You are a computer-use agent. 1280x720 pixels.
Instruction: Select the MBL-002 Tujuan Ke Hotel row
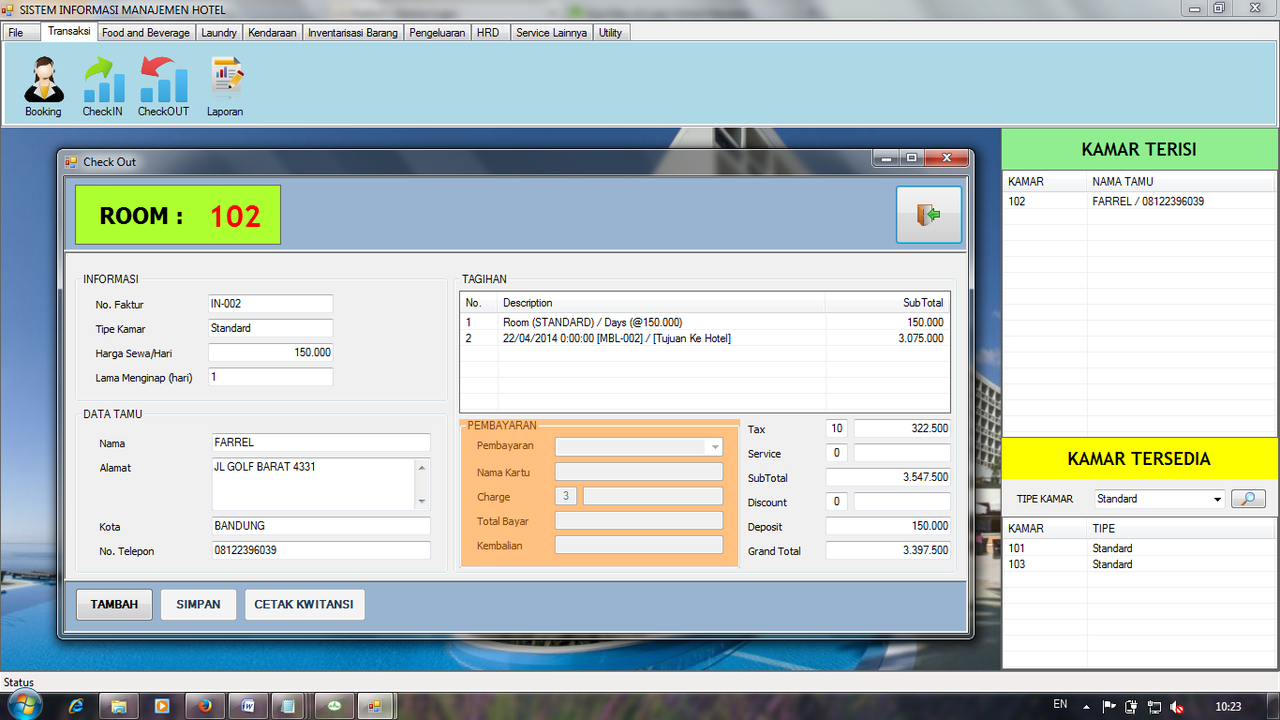[704, 338]
